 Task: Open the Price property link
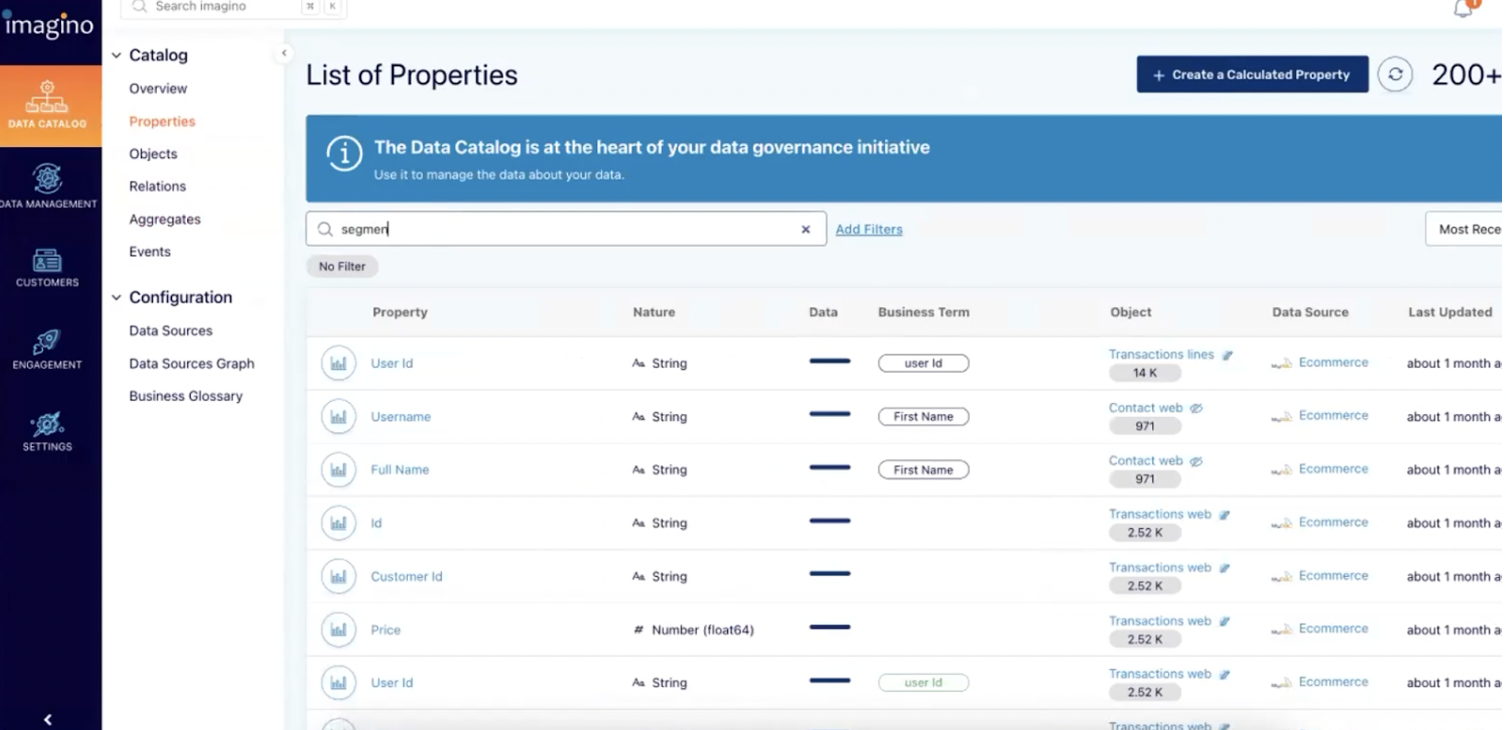[x=386, y=630]
